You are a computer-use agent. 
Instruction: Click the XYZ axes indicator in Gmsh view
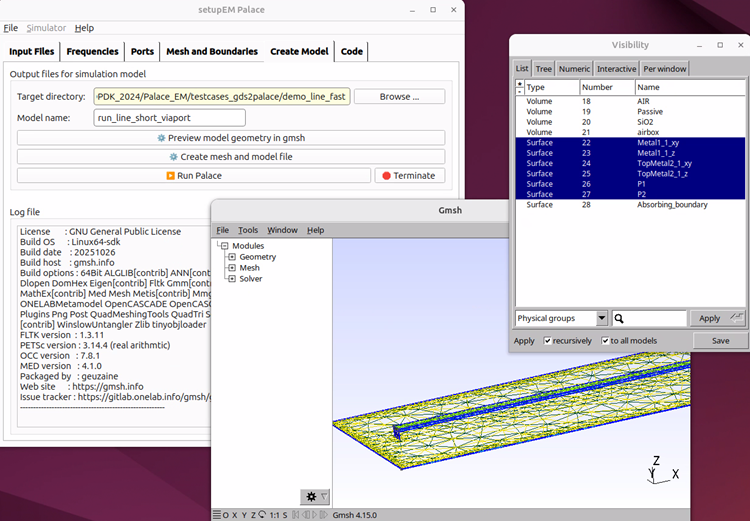(x=662, y=469)
